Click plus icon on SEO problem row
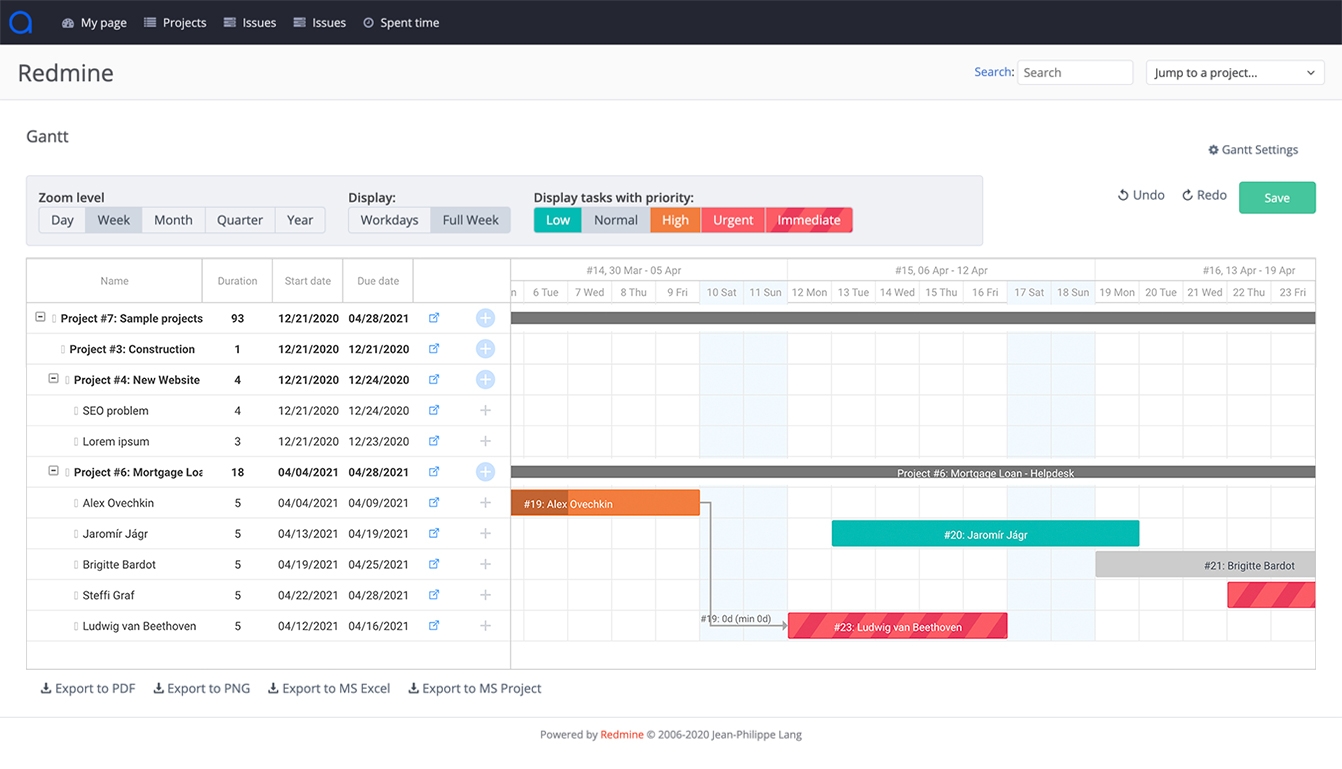The height and width of the screenshot is (769, 1342). 485,410
